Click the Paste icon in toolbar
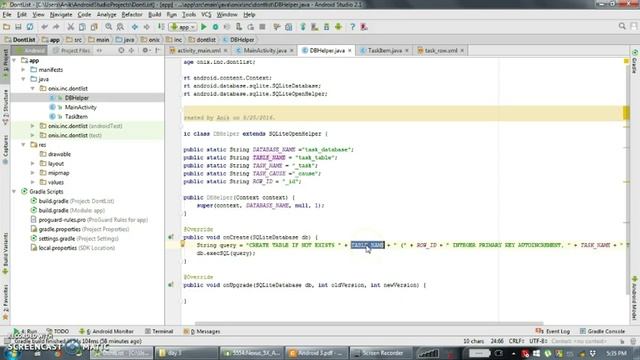 [94, 27]
